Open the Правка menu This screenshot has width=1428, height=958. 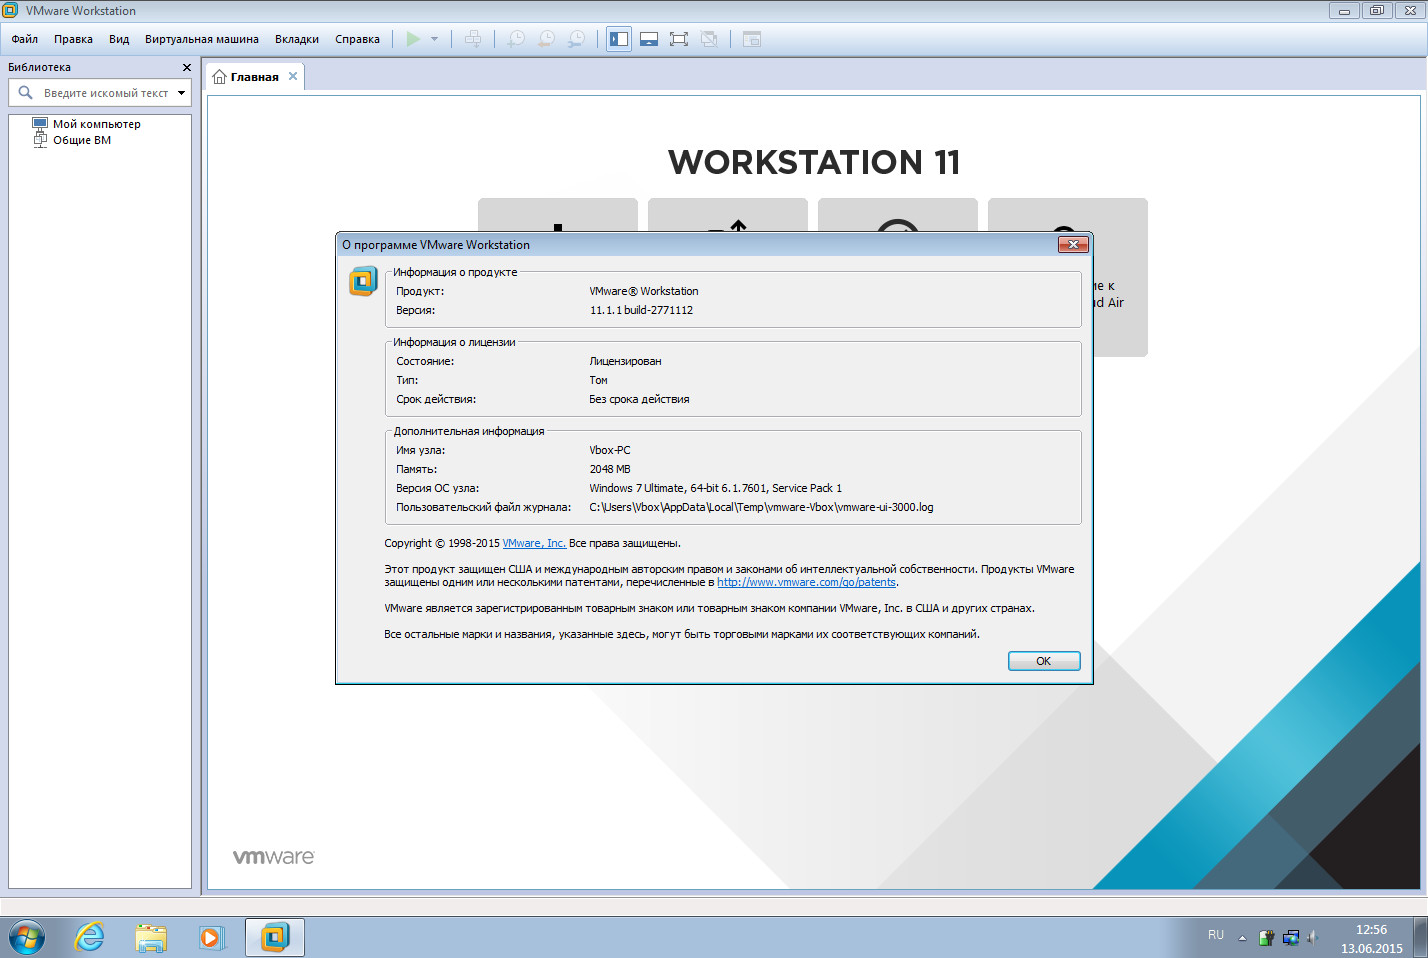pos(73,39)
